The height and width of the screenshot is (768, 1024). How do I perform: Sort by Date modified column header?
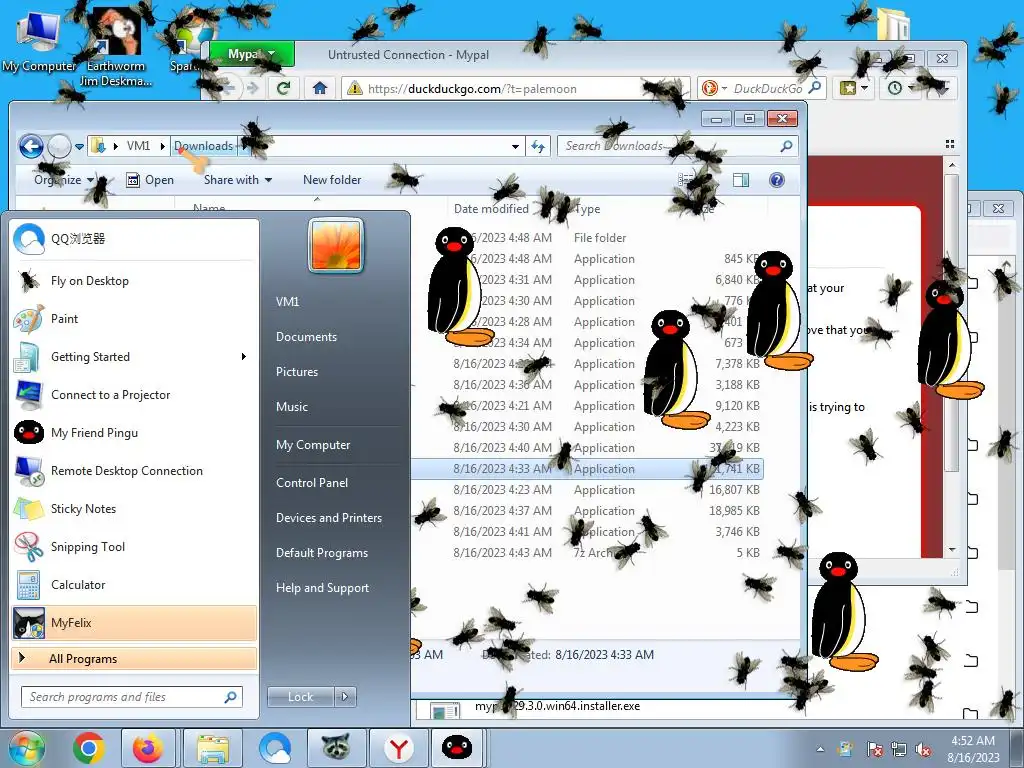click(x=491, y=209)
